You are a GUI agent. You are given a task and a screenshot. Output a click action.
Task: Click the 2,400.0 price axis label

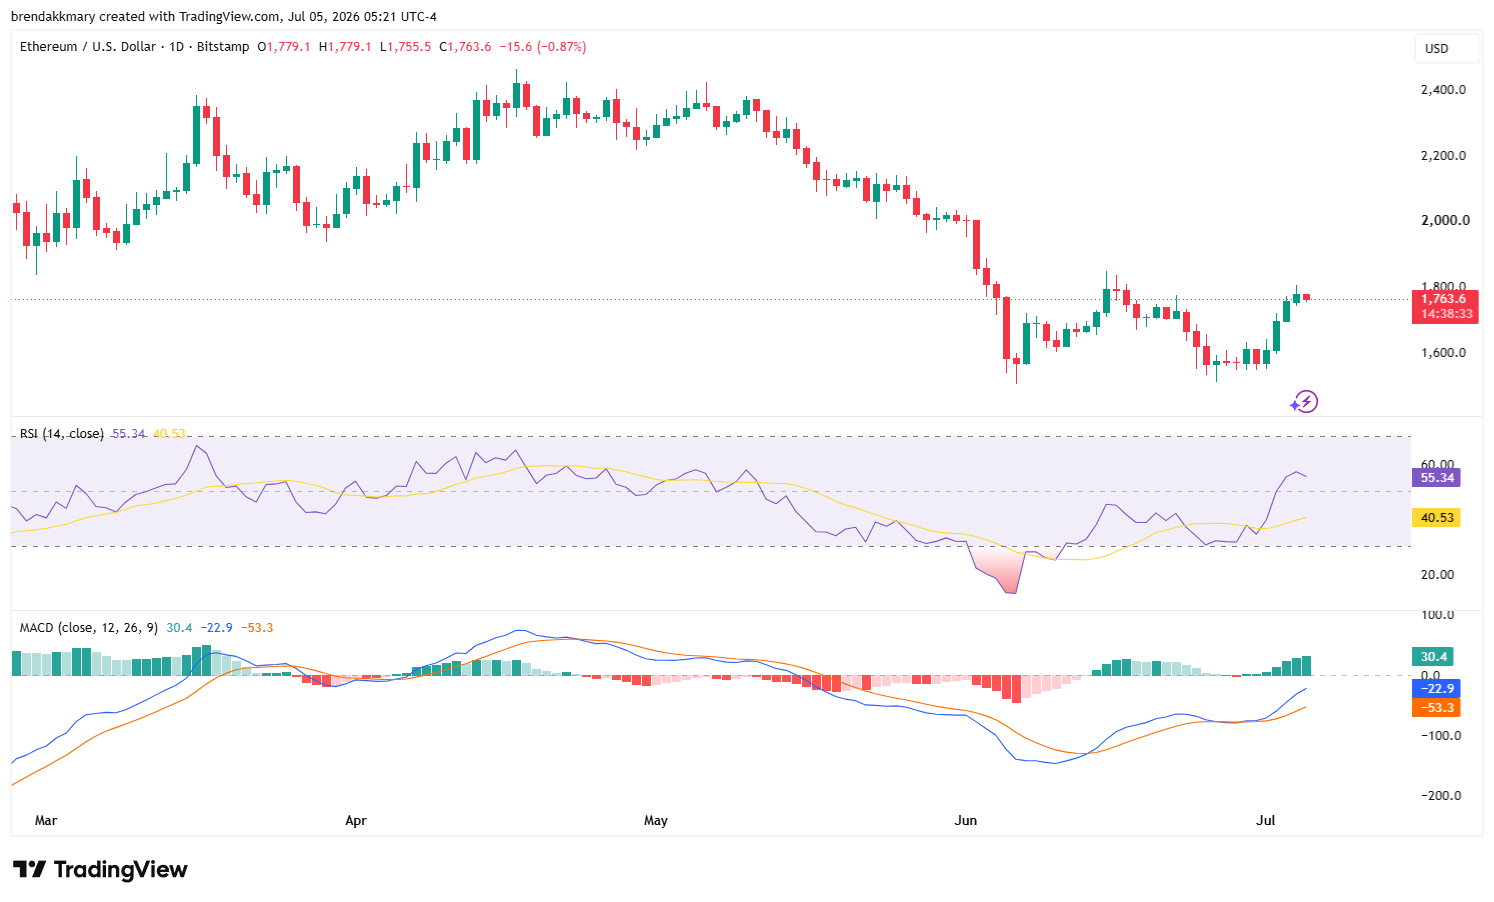pyautogui.click(x=1443, y=90)
